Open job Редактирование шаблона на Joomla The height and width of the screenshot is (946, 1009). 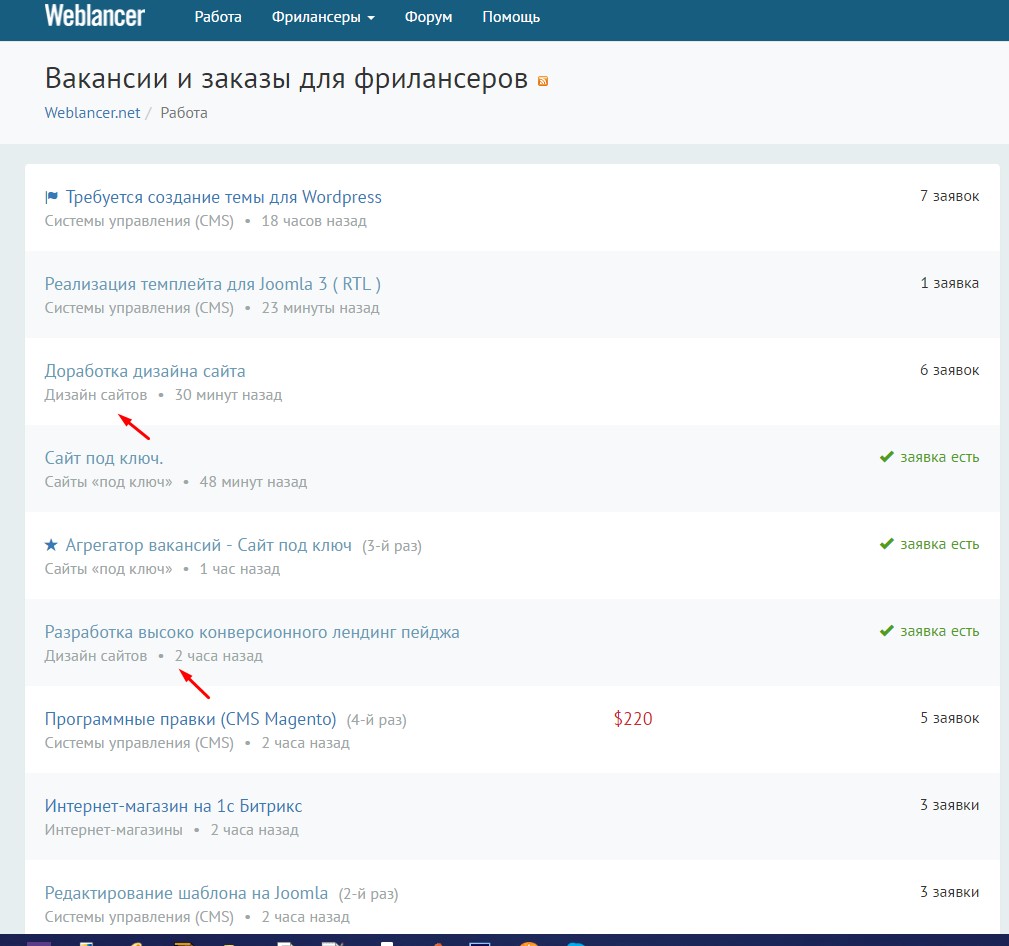pos(186,893)
